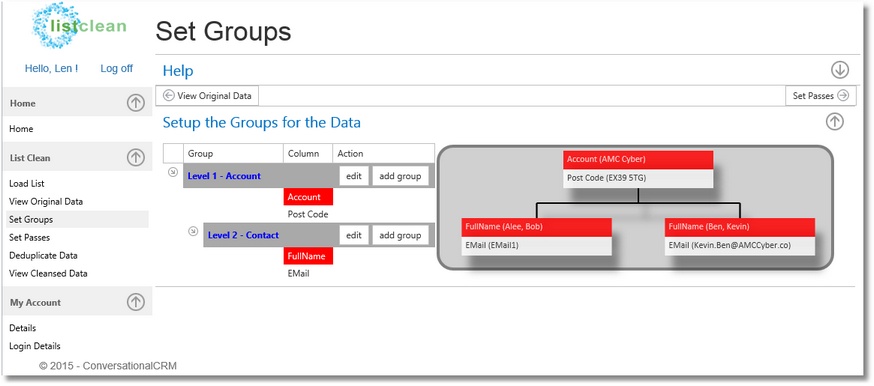Edit the Level 2 - Contact group
874x386 pixels.
tap(354, 235)
